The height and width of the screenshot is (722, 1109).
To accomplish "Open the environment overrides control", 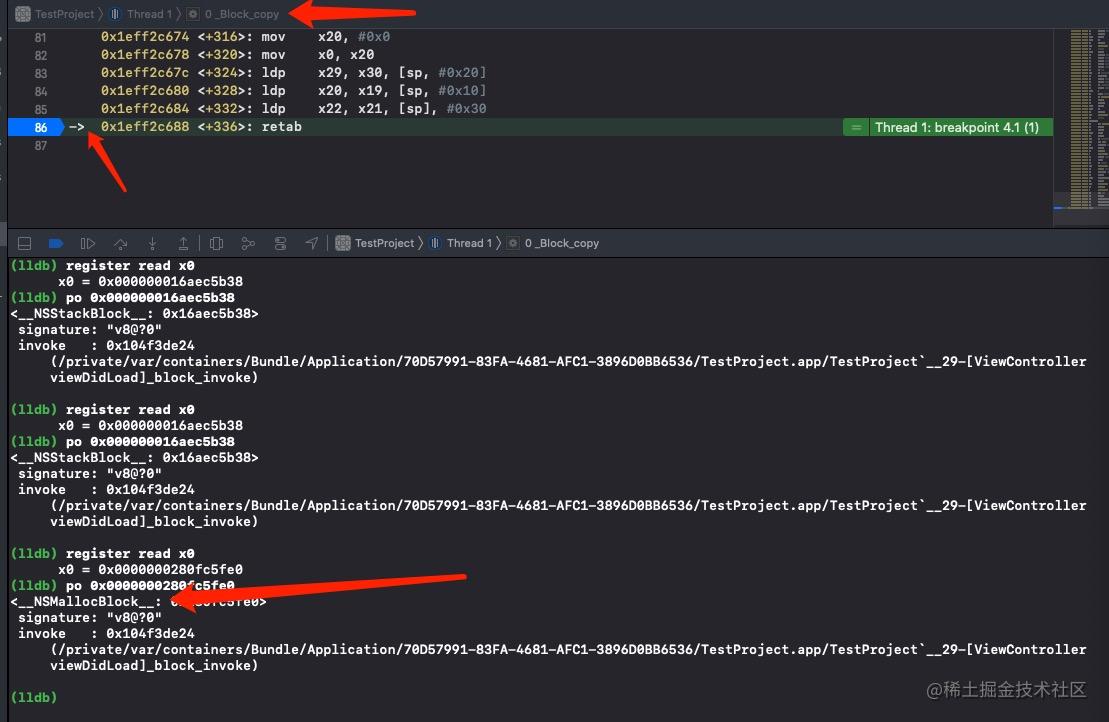I will [280, 243].
